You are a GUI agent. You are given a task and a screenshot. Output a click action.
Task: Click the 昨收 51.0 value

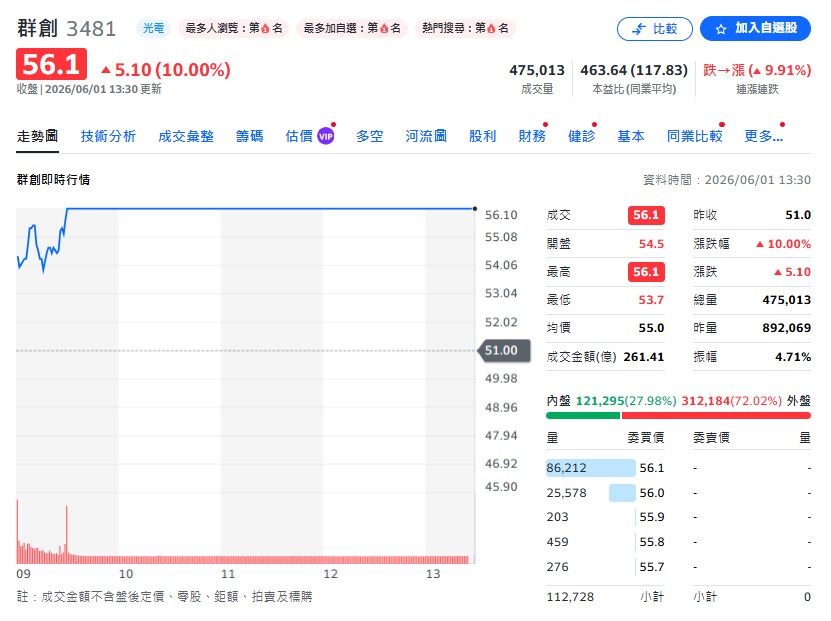coord(798,215)
